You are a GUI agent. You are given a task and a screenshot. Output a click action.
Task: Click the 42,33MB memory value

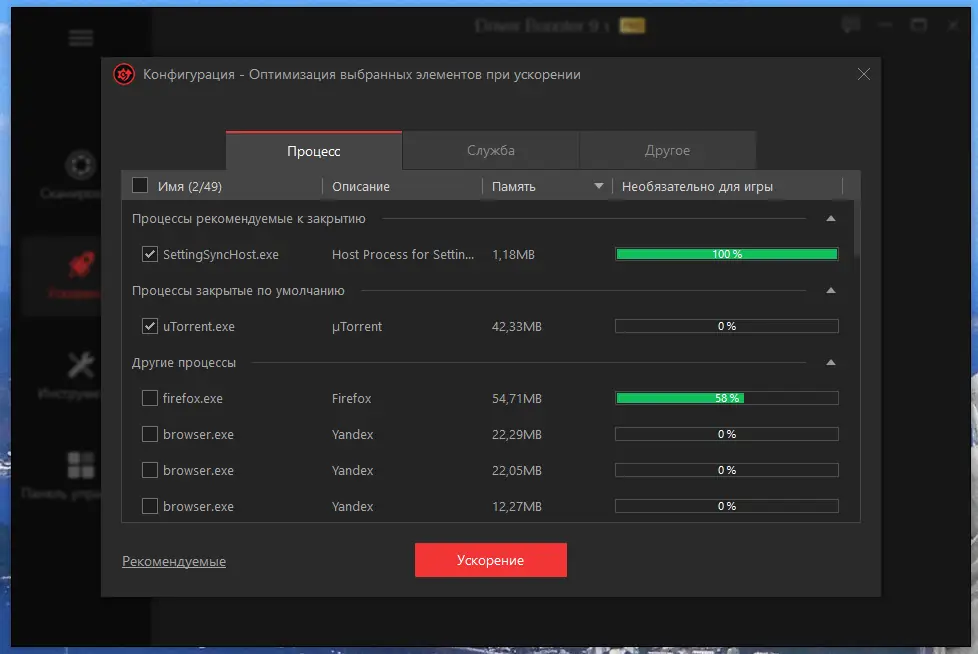click(516, 327)
